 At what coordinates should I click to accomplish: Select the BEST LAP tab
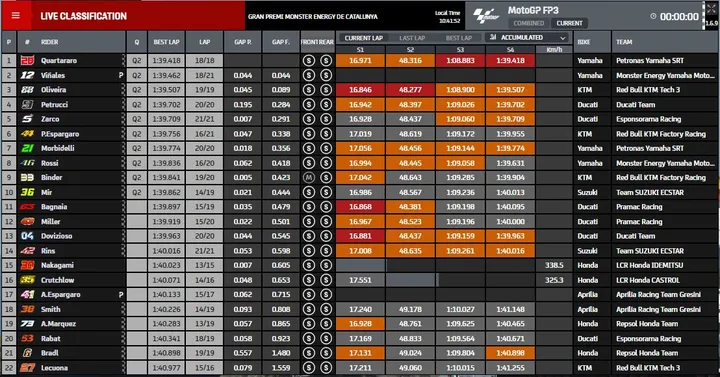pos(459,38)
